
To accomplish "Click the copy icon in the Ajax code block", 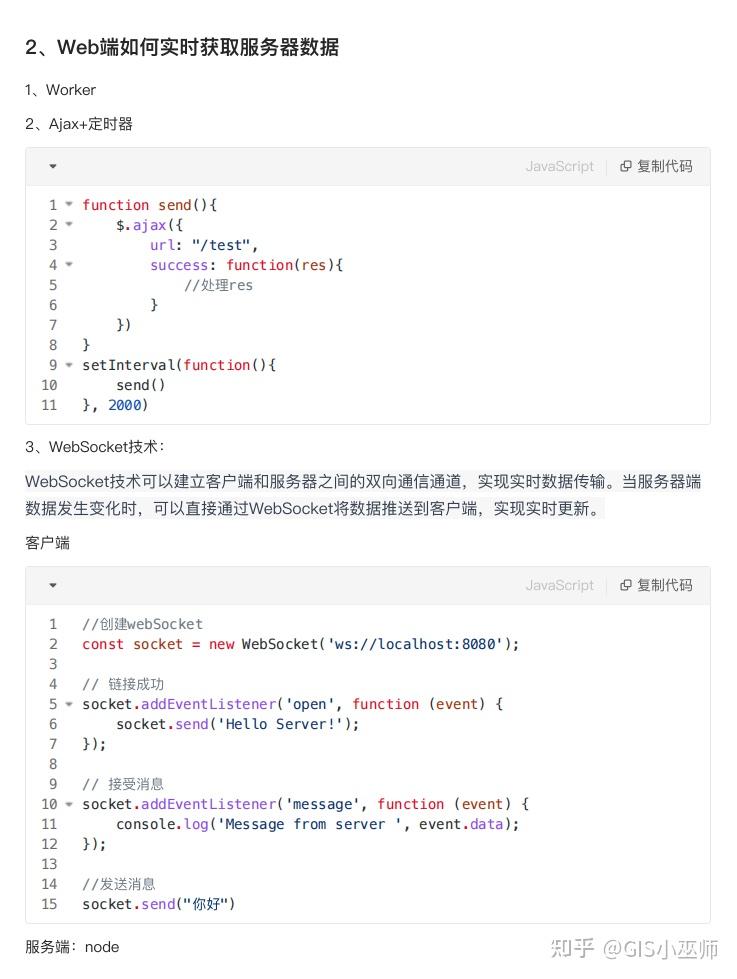I will (x=626, y=166).
